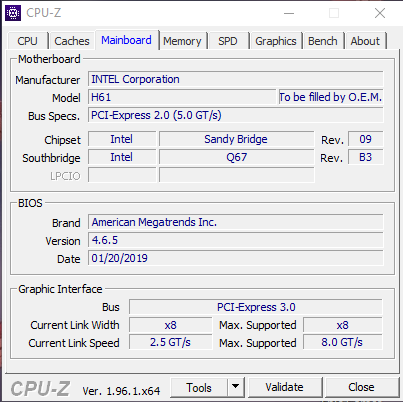
Task: Click the 2.5 GT/s current link speed
Action: pyautogui.click(x=171, y=342)
